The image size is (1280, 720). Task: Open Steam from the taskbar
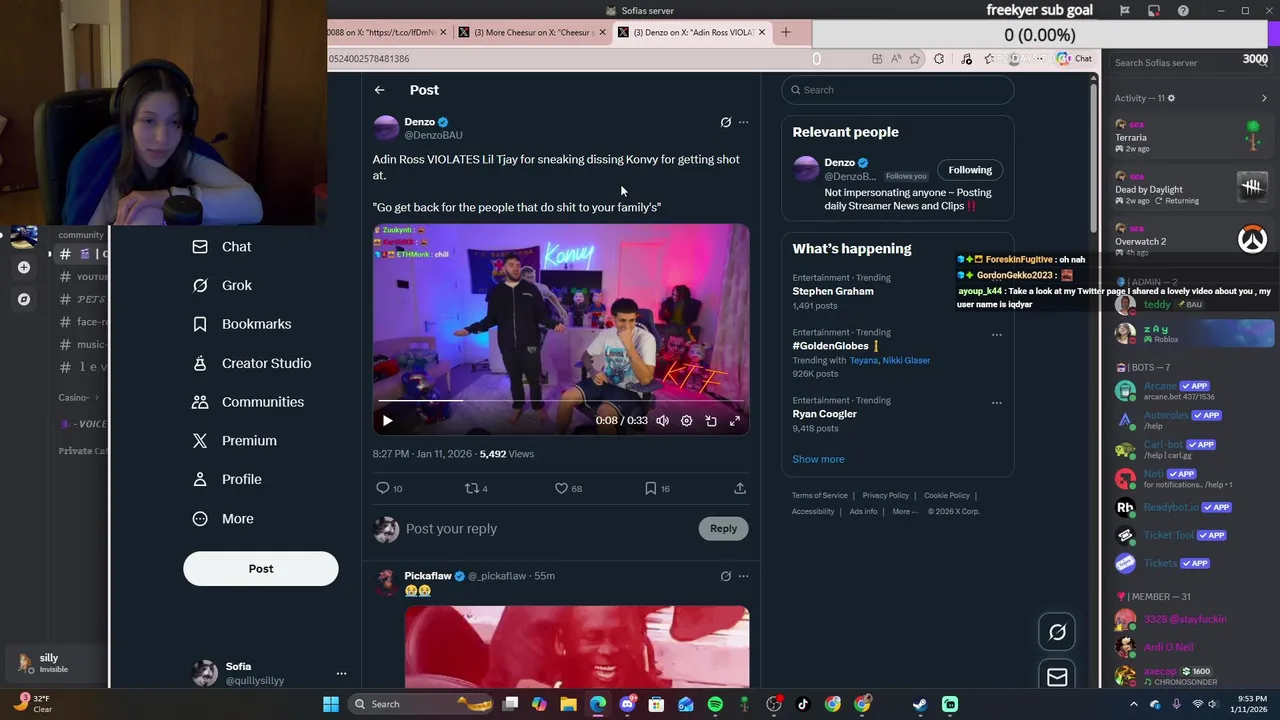pyautogui.click(x=920, y=704)
